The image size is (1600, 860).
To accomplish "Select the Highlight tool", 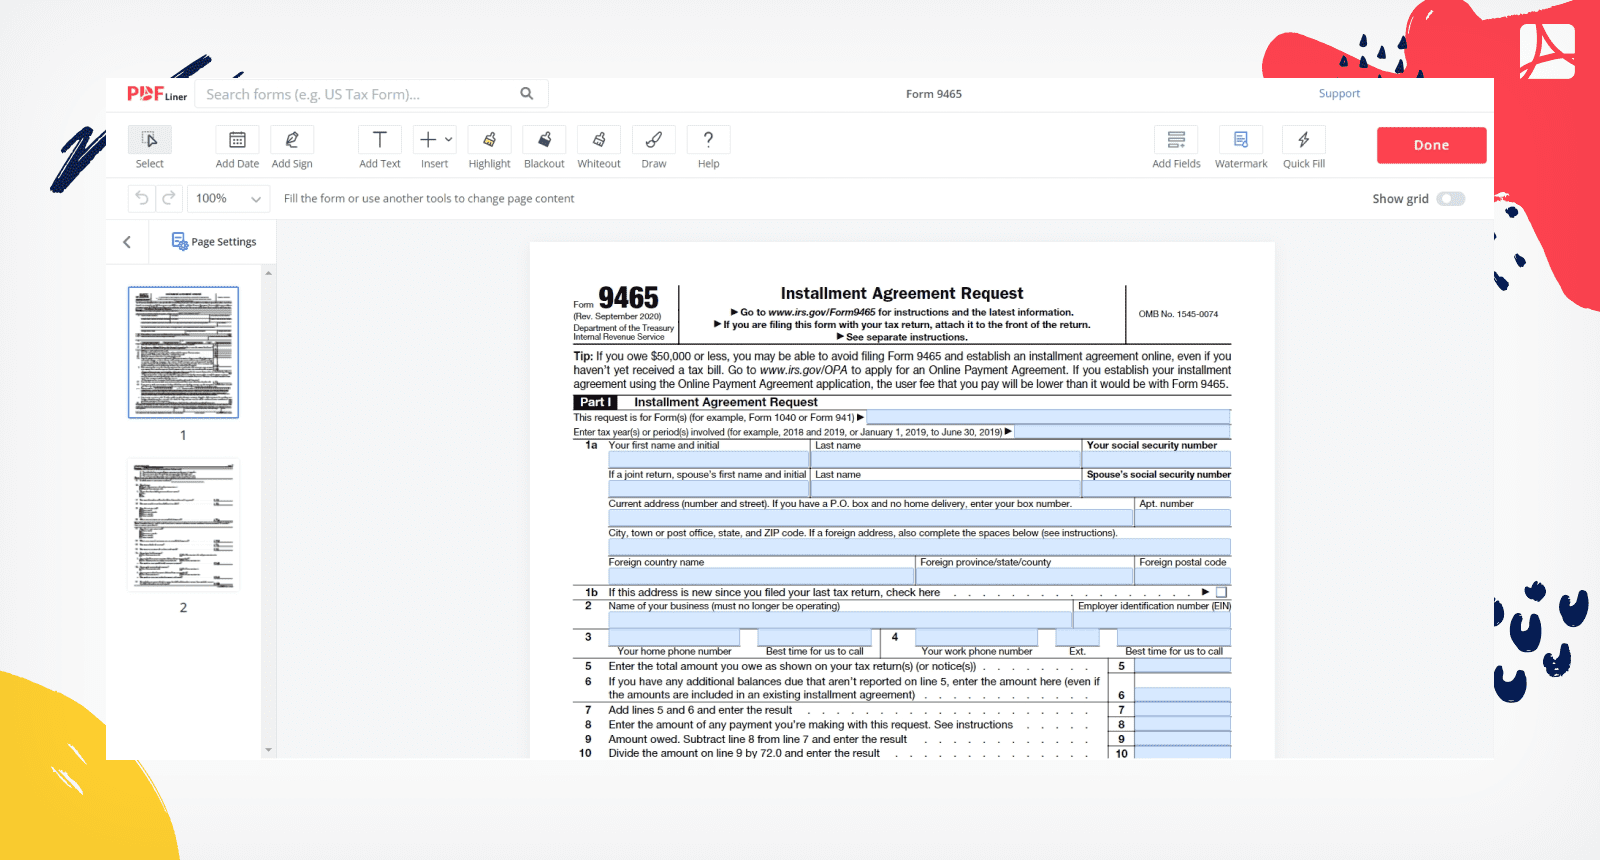I will [x=489, y=147].
